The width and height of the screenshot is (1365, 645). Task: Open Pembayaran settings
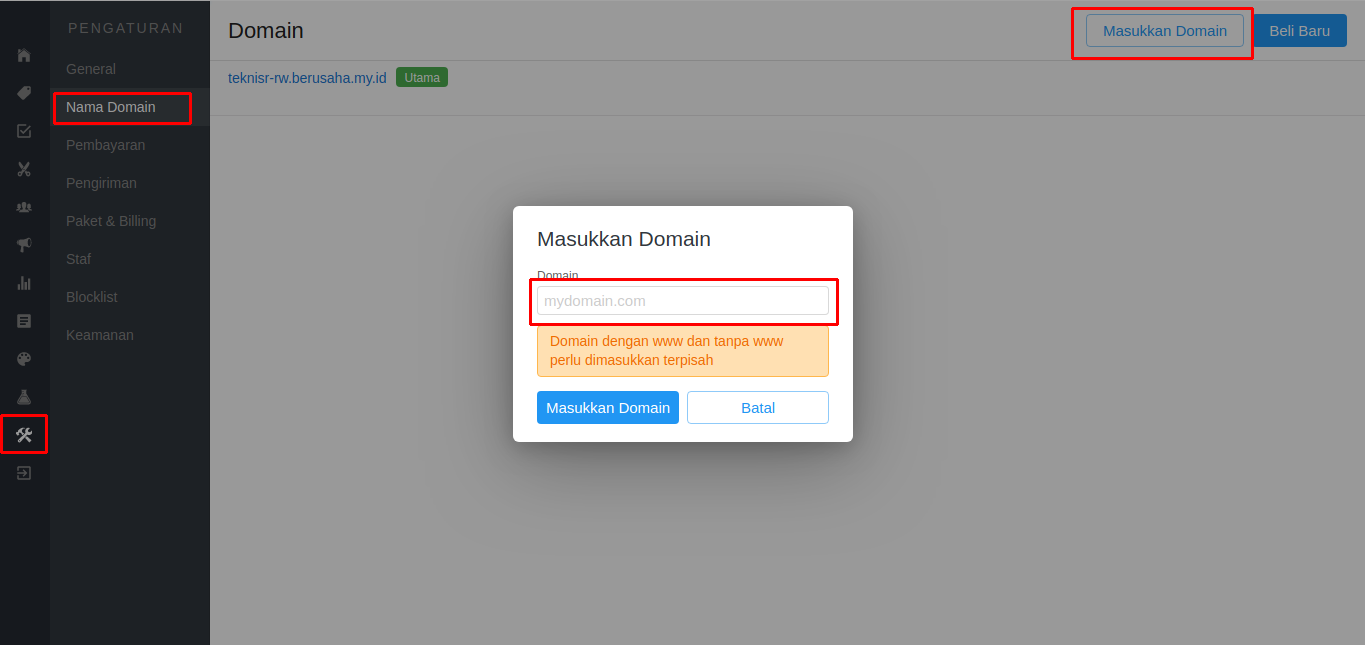coord(130,145)
